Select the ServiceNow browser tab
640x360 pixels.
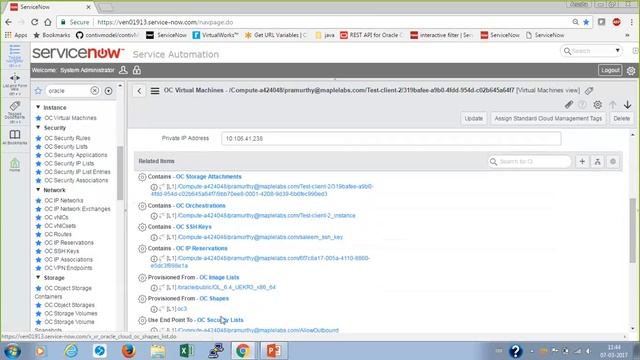click(x=49, y=7)
